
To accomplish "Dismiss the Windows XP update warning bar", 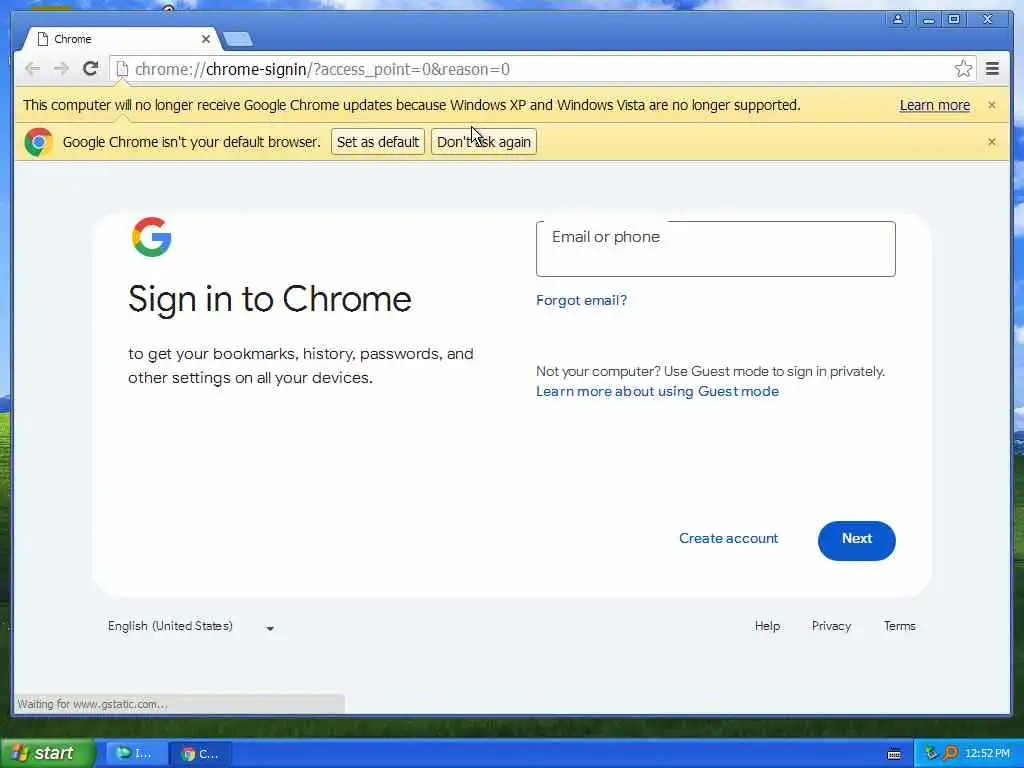I will coord(991,105).
